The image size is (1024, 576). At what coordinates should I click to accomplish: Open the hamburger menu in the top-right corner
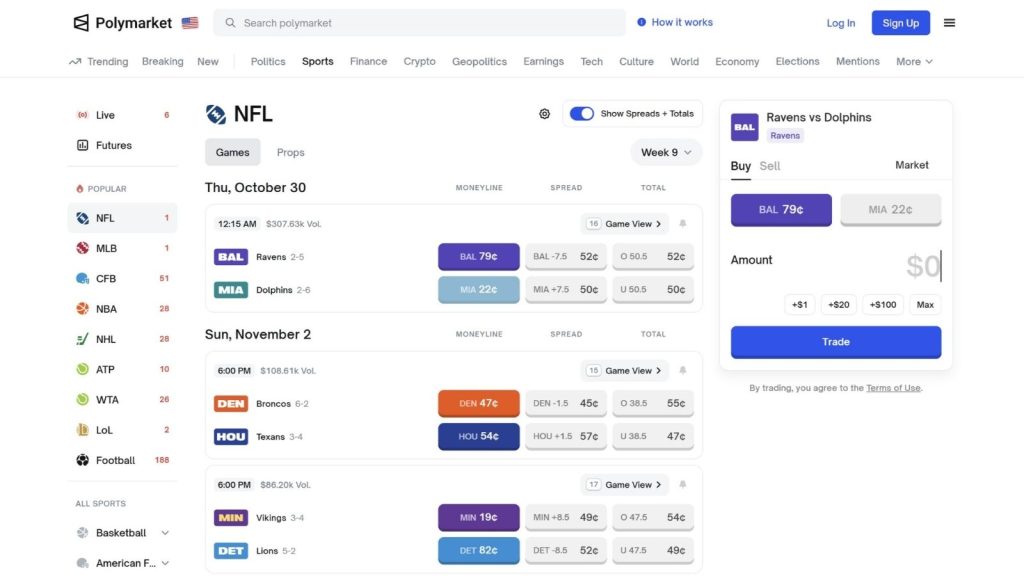click(x=949, y=22)
